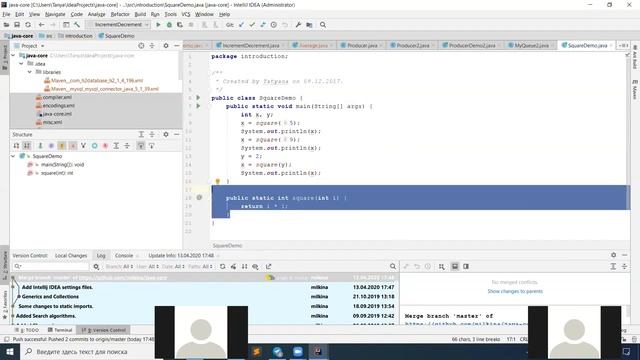Toggle Autoscroll to Source in Structure toolbar
640x360 pixels.
click(x=141, y=146)
